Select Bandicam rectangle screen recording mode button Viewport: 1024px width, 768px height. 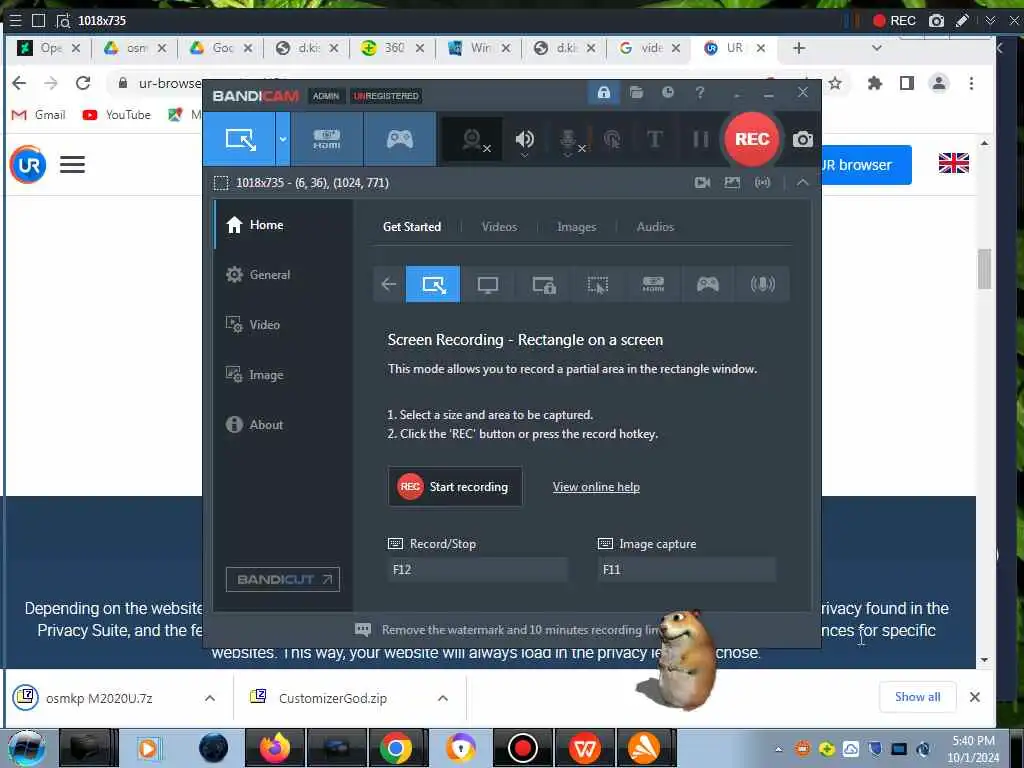(x=239, y=139)
